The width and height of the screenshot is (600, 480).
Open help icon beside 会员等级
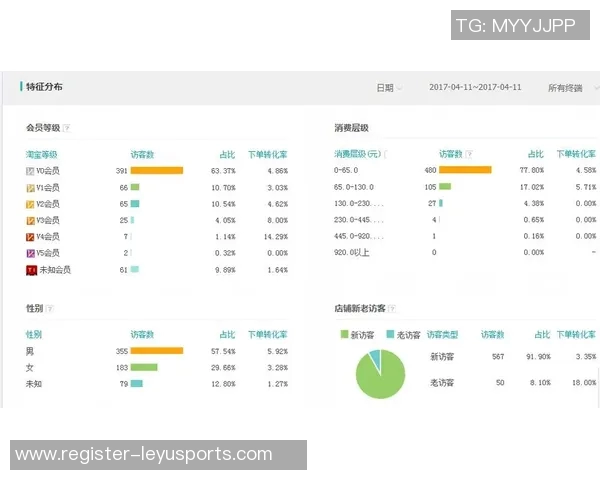67,128
